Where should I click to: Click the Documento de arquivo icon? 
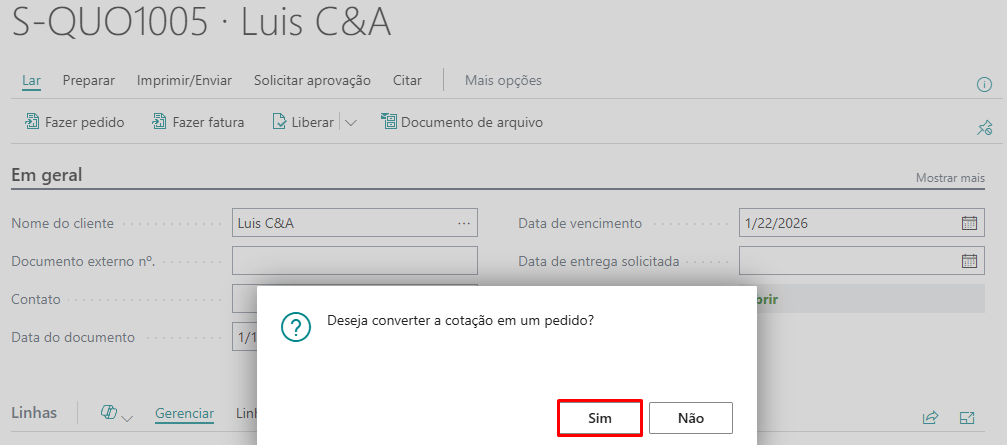[389, 123]
